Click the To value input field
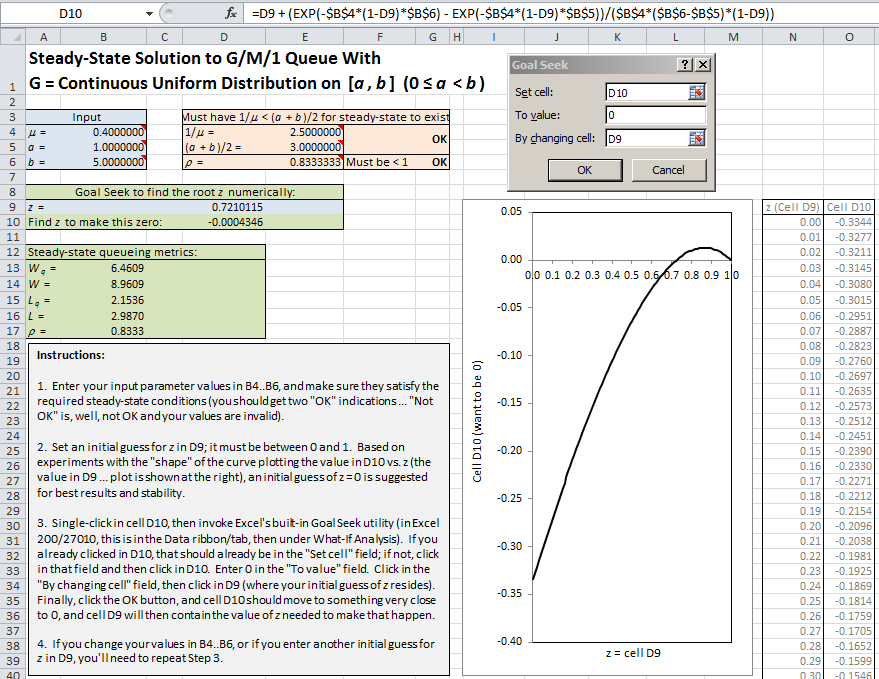 pyautogui.click(x=655, y=115)
